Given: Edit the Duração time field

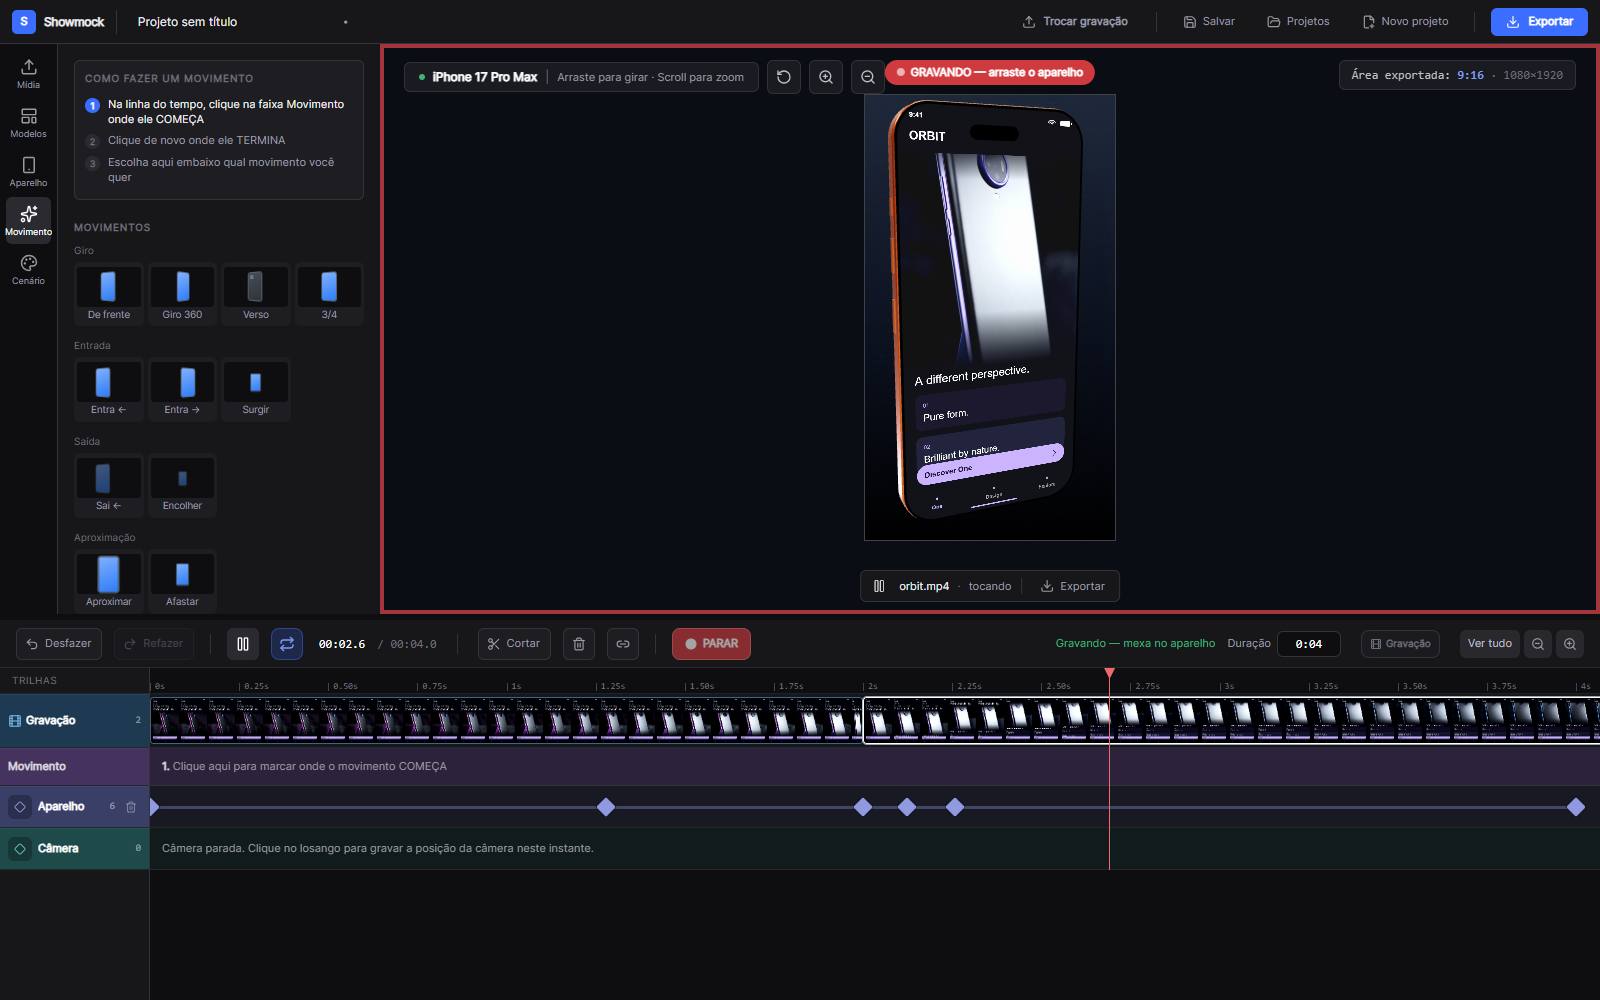Looking at the screenshot, I should click(1309, 644).
